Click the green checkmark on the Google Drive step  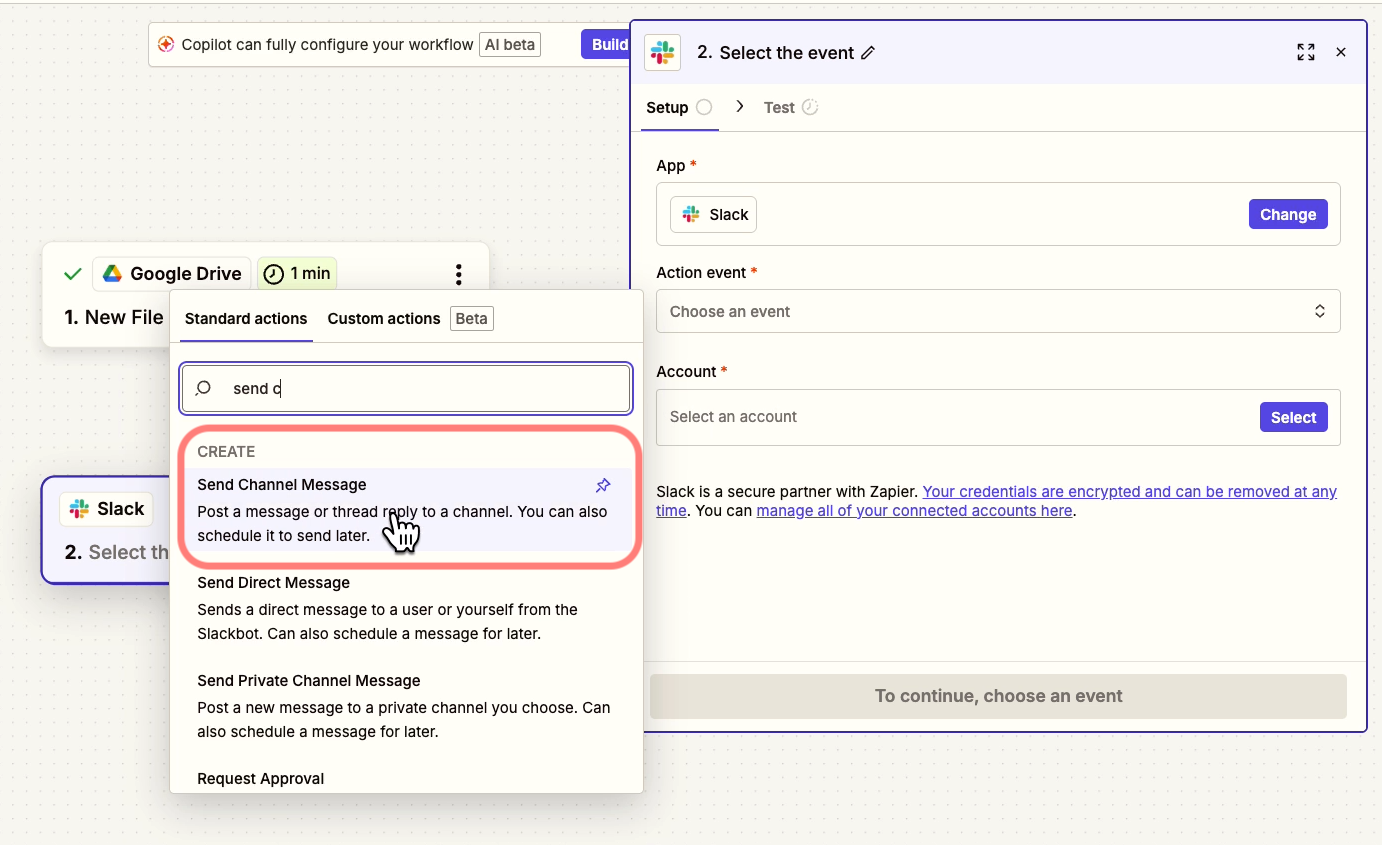[72, 273]
